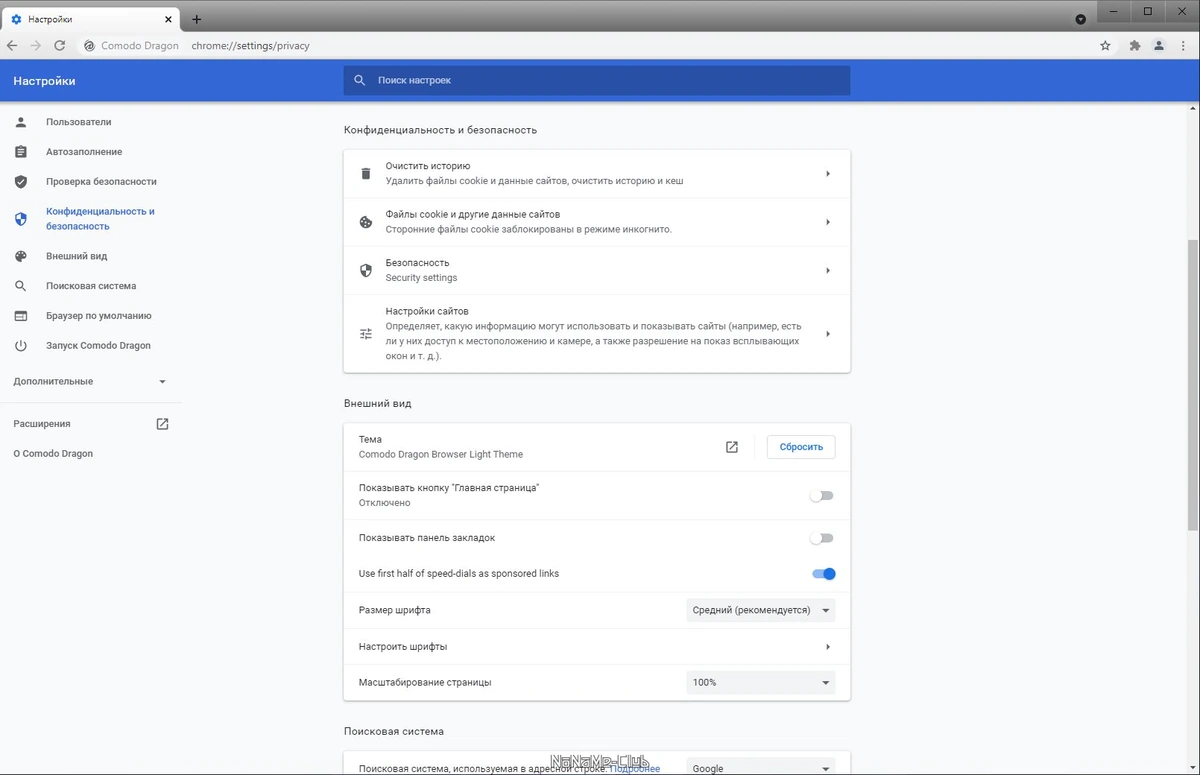The height and width of the screenshot is (775, 1200).
Task: Expand Очистить историю arrow
Action: (x=828, y=174)
